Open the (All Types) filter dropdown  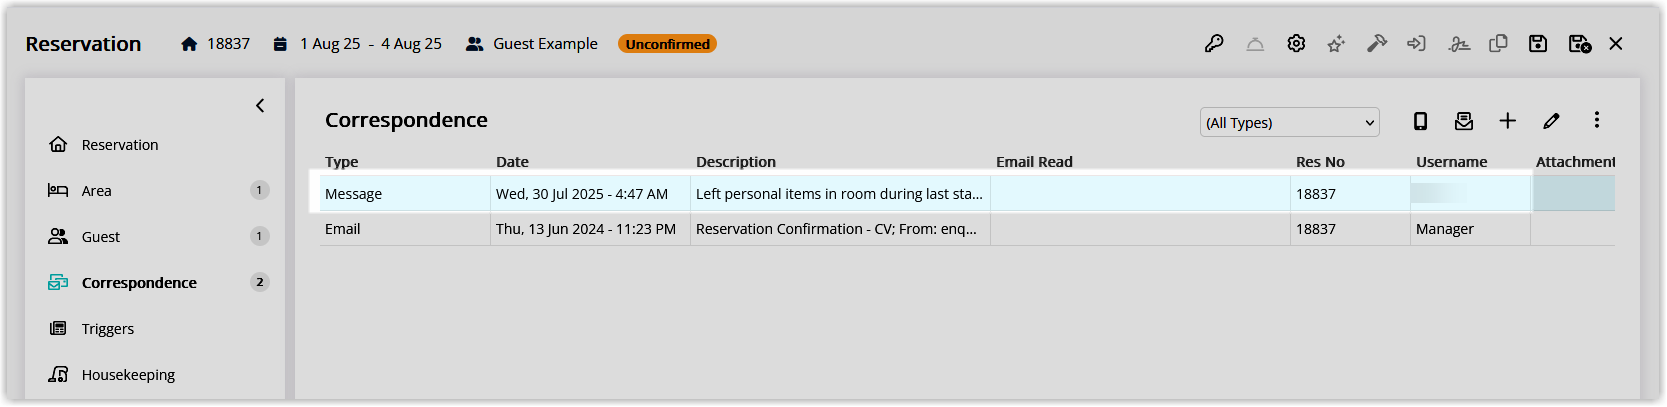(1290, 122)
